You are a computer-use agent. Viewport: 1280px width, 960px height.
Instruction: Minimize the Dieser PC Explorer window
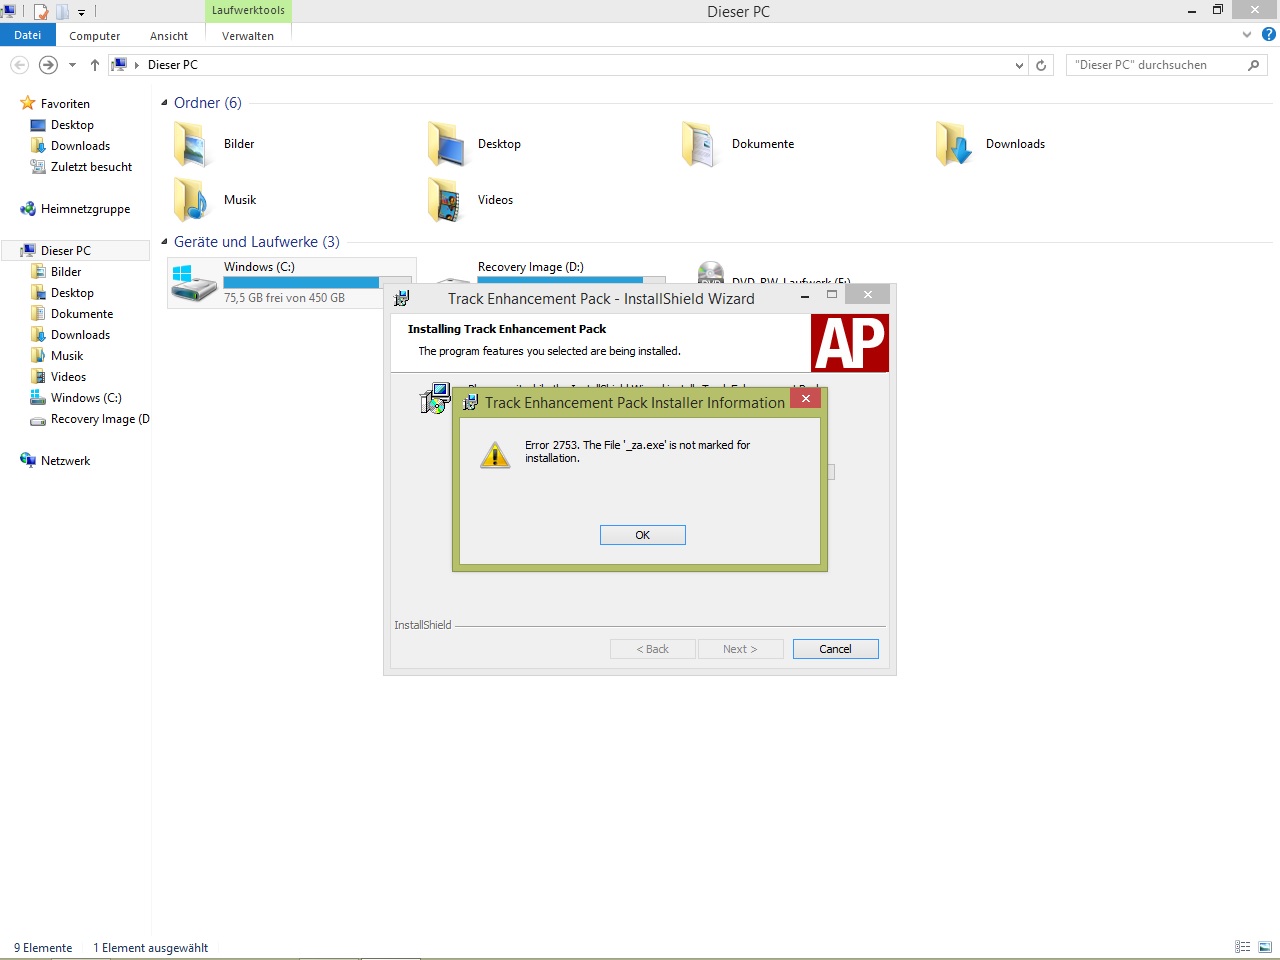[1192, 11]
